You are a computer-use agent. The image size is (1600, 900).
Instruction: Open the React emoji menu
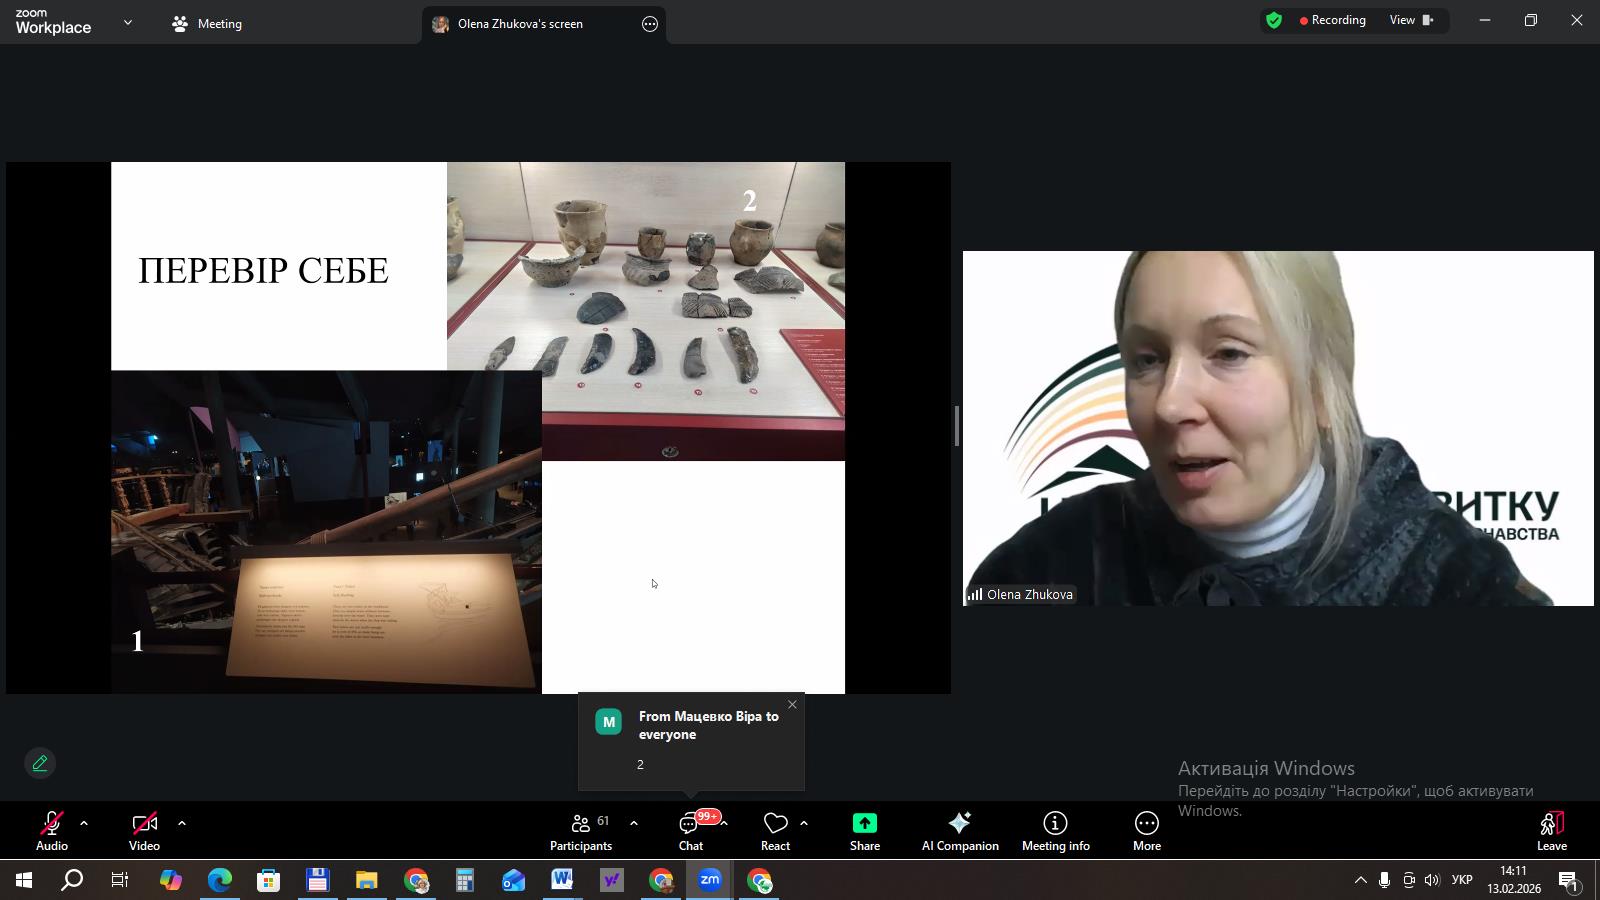point(775,831)
